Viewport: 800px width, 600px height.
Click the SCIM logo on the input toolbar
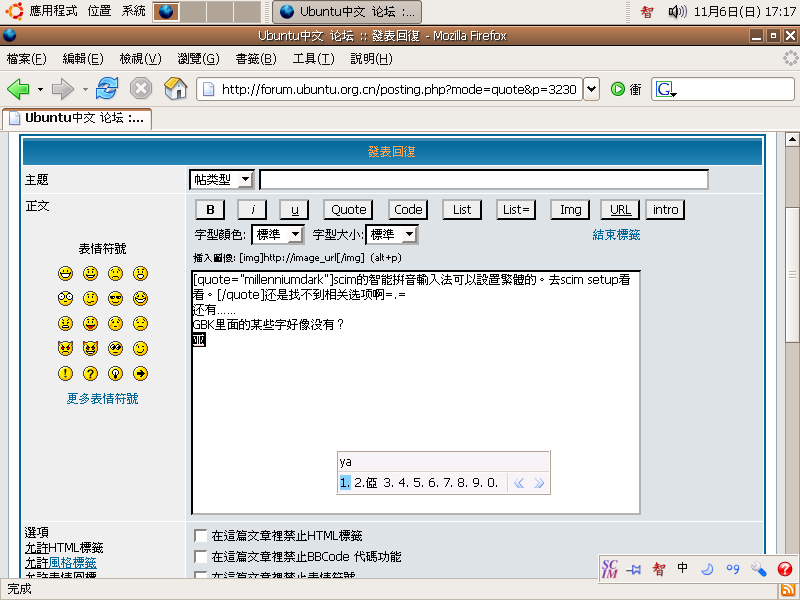(610, 568)
